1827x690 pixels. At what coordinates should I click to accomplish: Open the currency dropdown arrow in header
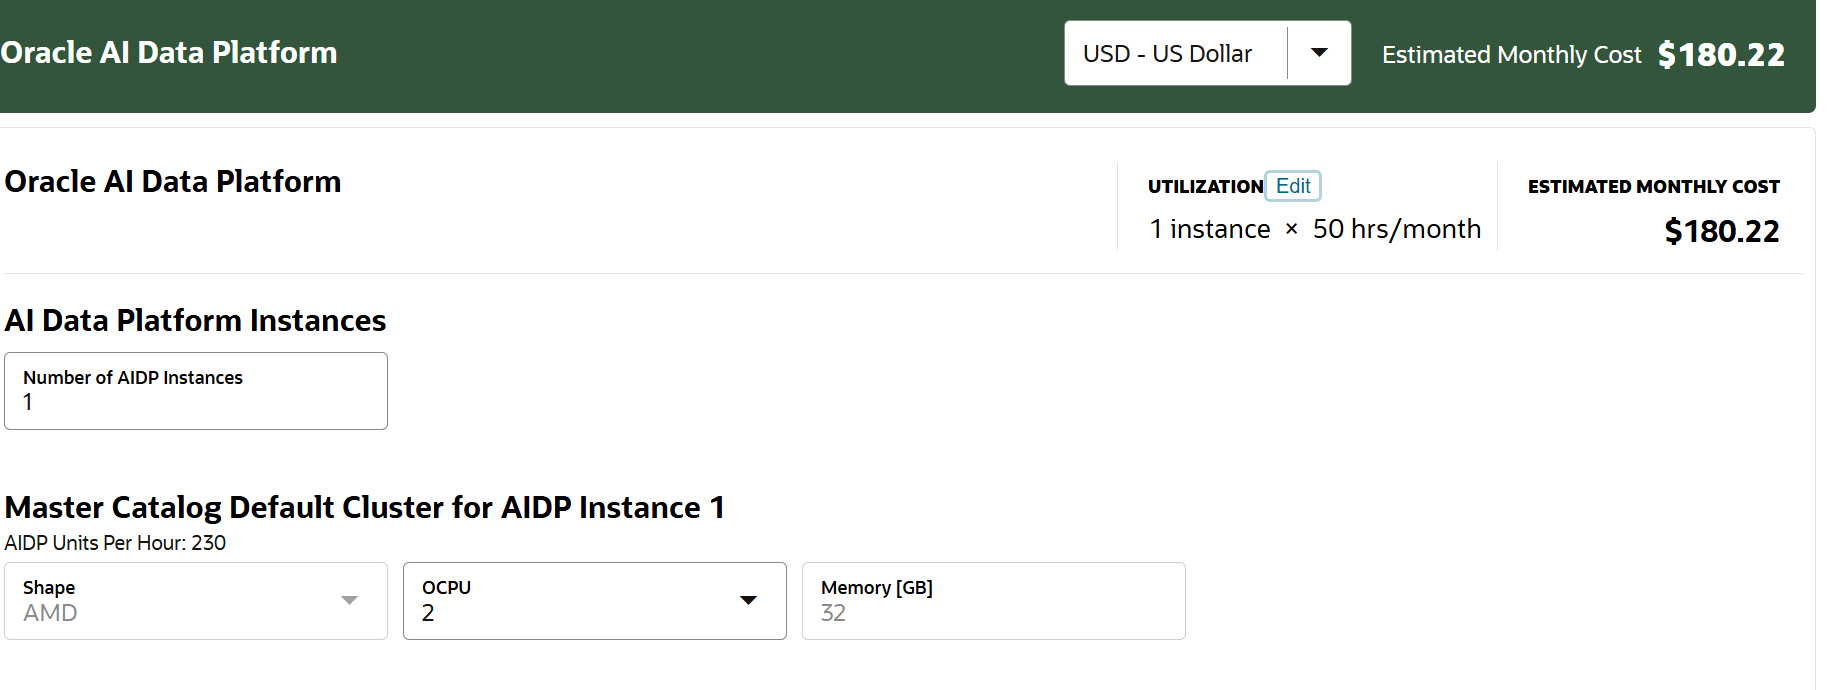pos(1319,53)
